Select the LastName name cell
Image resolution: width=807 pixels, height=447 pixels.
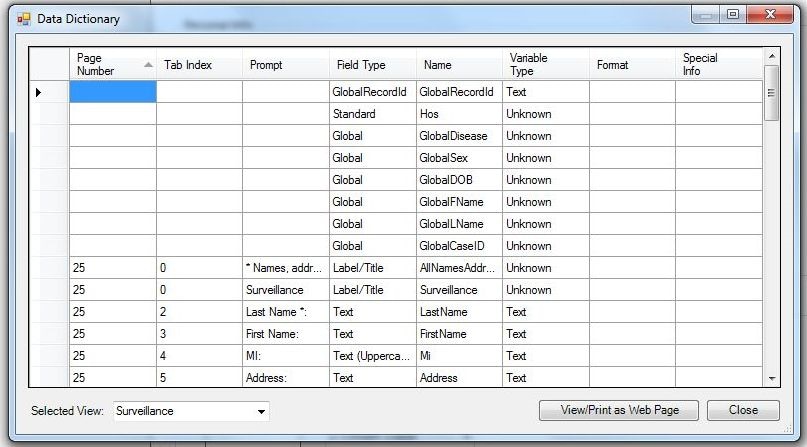[x=458, y=312]
